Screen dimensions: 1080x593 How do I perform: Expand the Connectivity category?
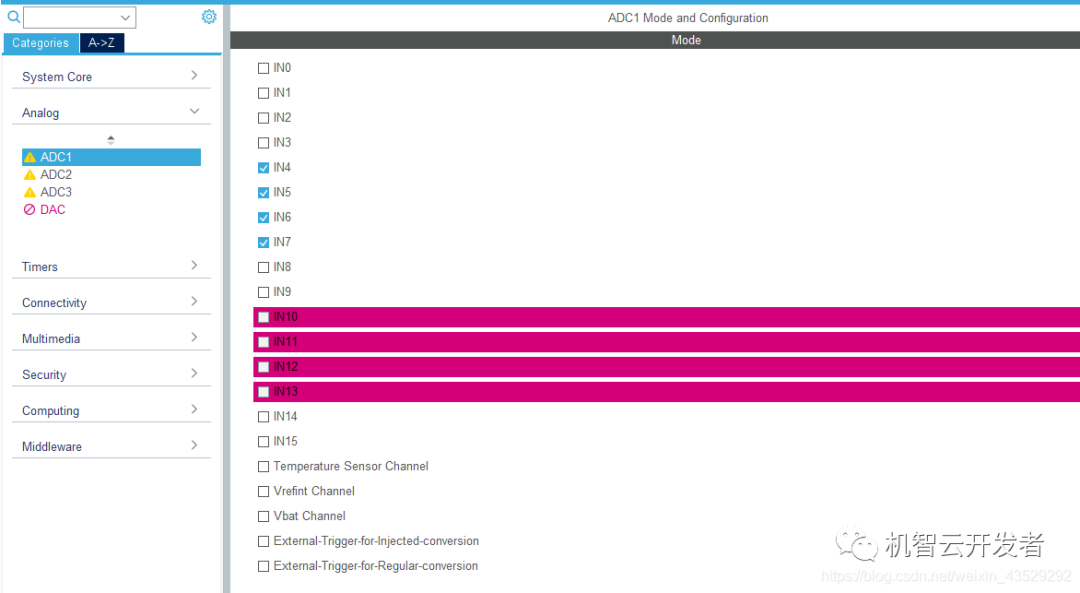pyautogui.click(x=111, y=302)
